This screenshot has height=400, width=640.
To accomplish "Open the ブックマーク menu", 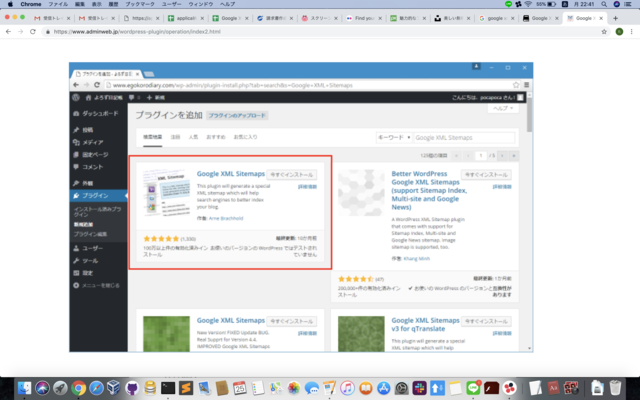I will [x=140, y=4].
